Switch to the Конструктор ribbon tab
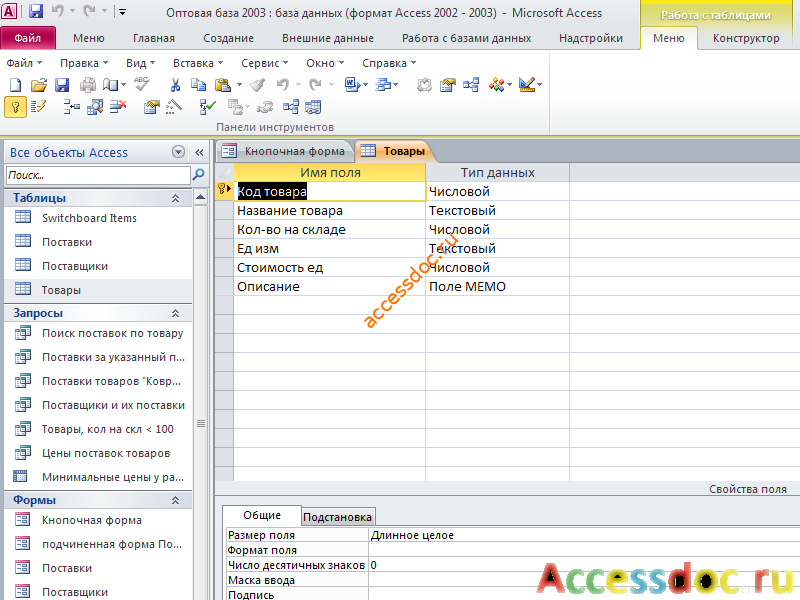800x600 pixels. (746, 38)
